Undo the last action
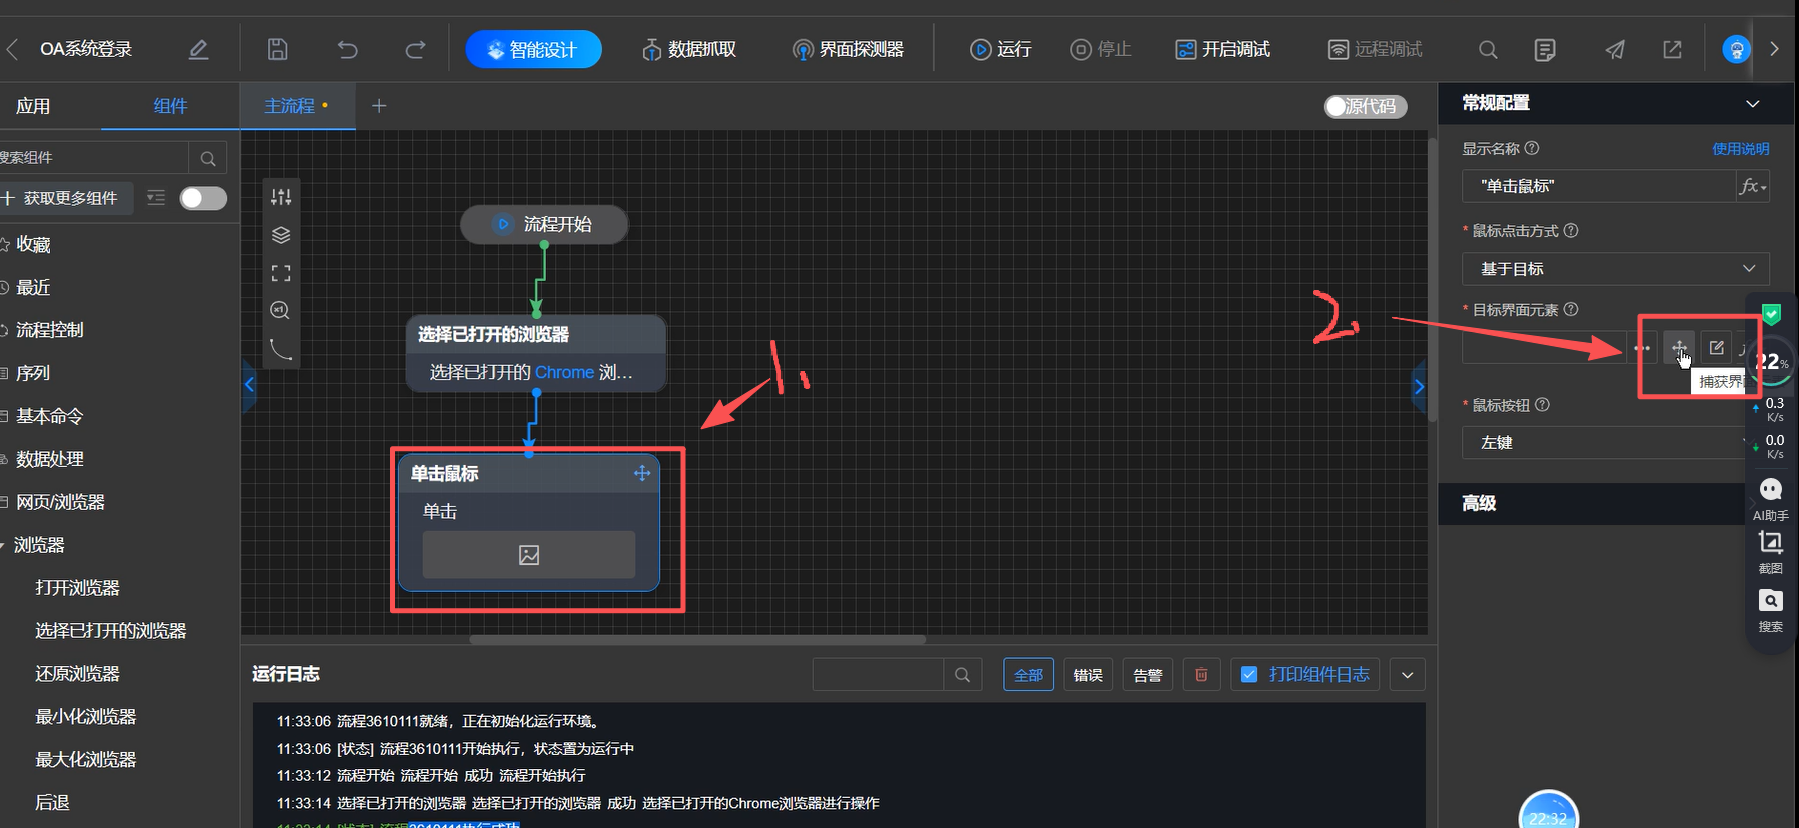Viewport: 1799px width, 828px height. pos(347,49)
